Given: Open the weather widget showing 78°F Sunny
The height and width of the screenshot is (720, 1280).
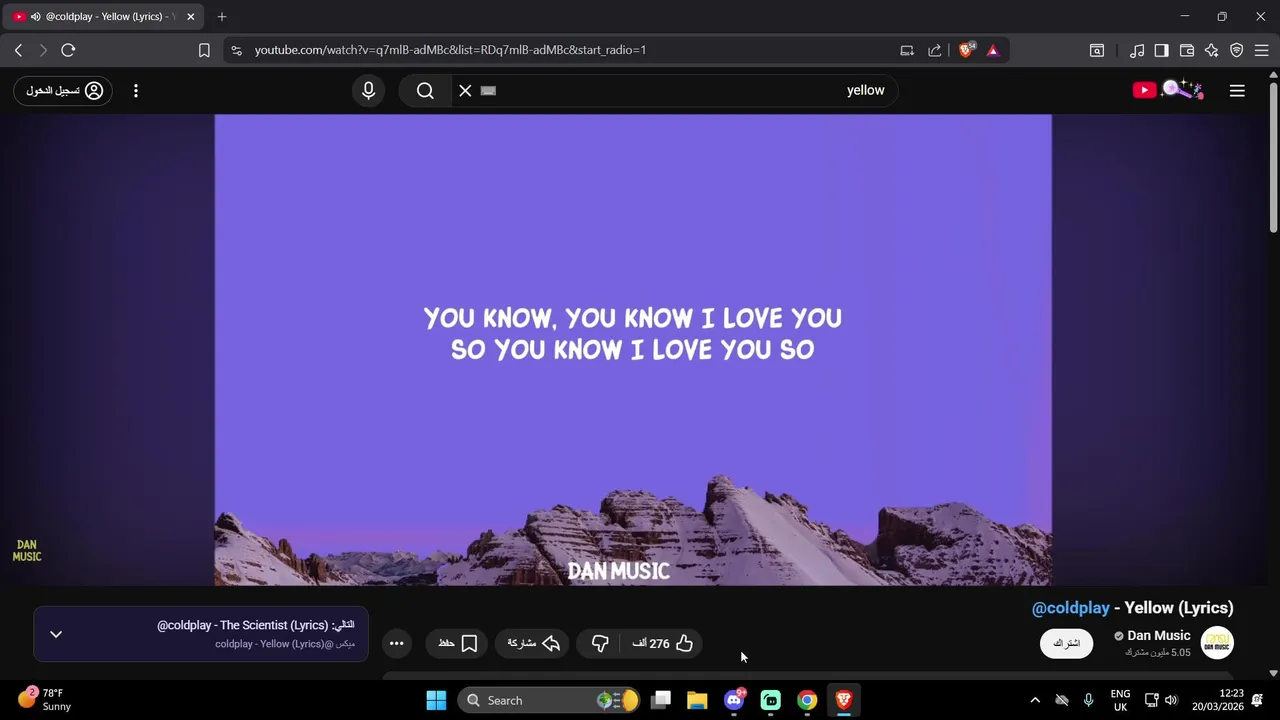Looking at the screenshot, I should pyautogui.click(x=45, y=699).
